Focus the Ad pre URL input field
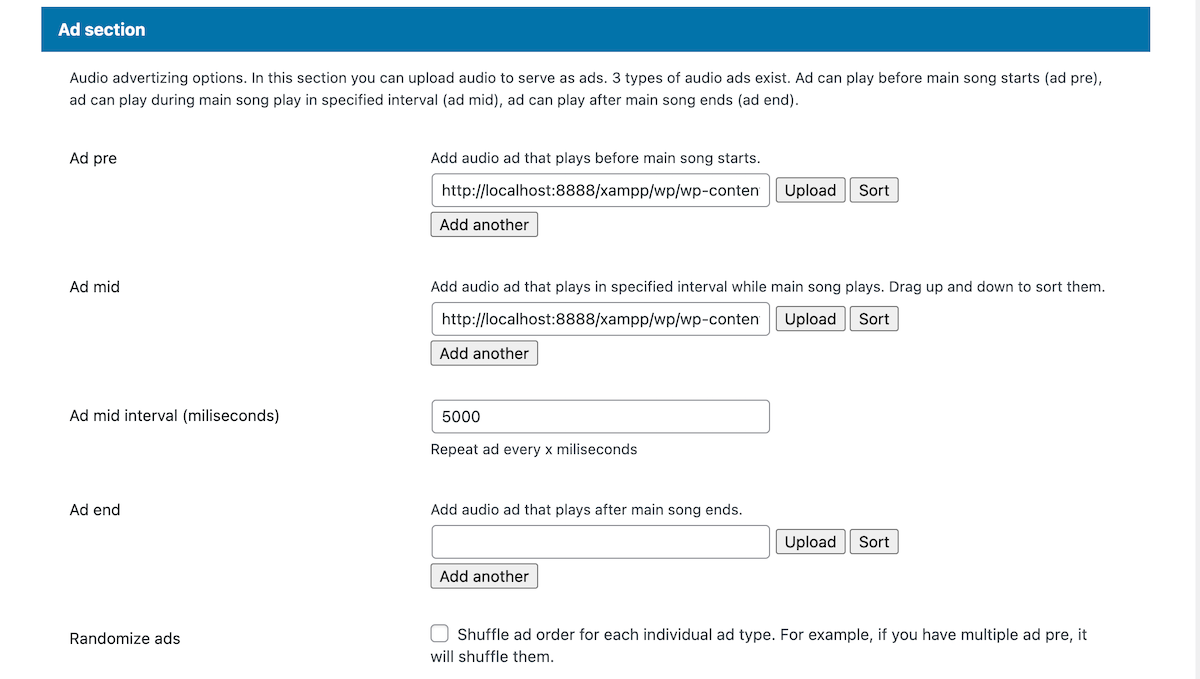1200x679 pixels. click(600, 190)
